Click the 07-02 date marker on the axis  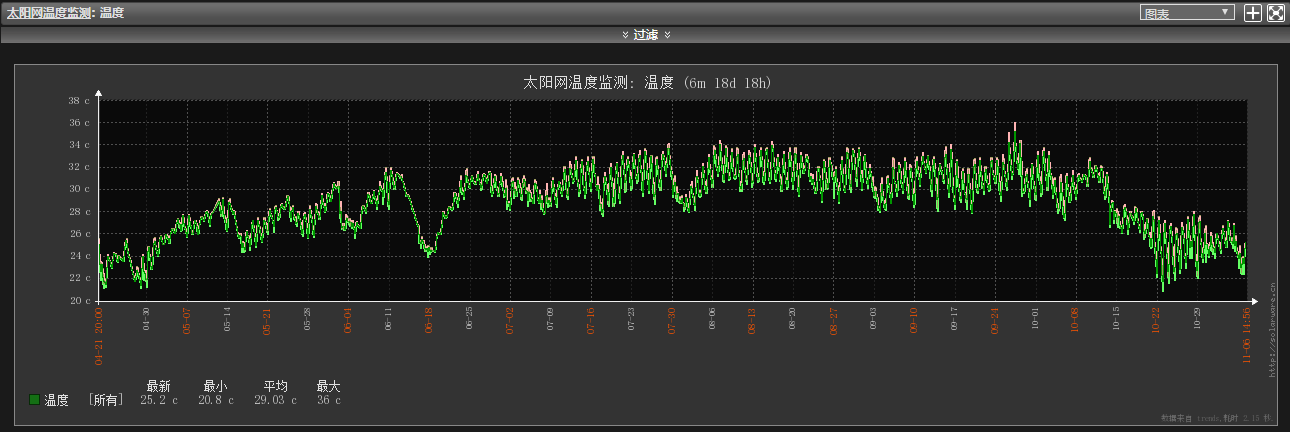[x=510, y=320]
